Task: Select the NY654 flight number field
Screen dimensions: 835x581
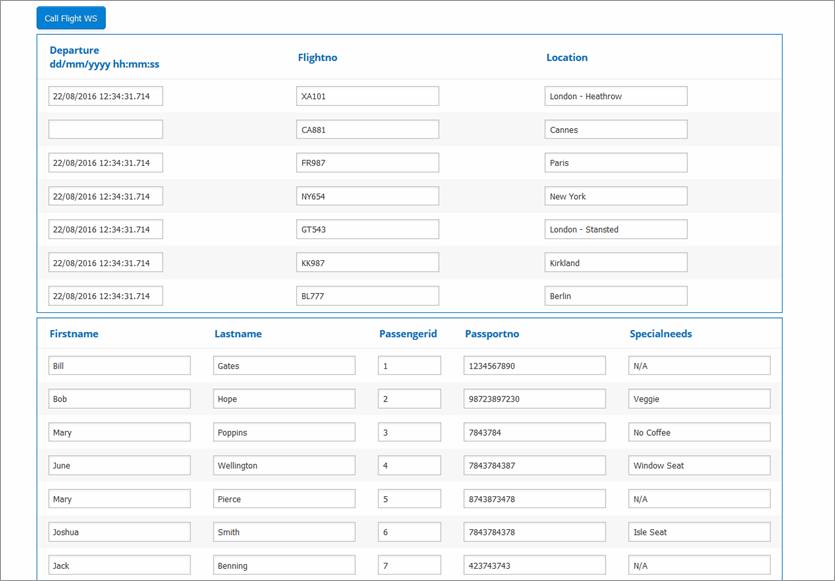Action: (x=368, y=197)
